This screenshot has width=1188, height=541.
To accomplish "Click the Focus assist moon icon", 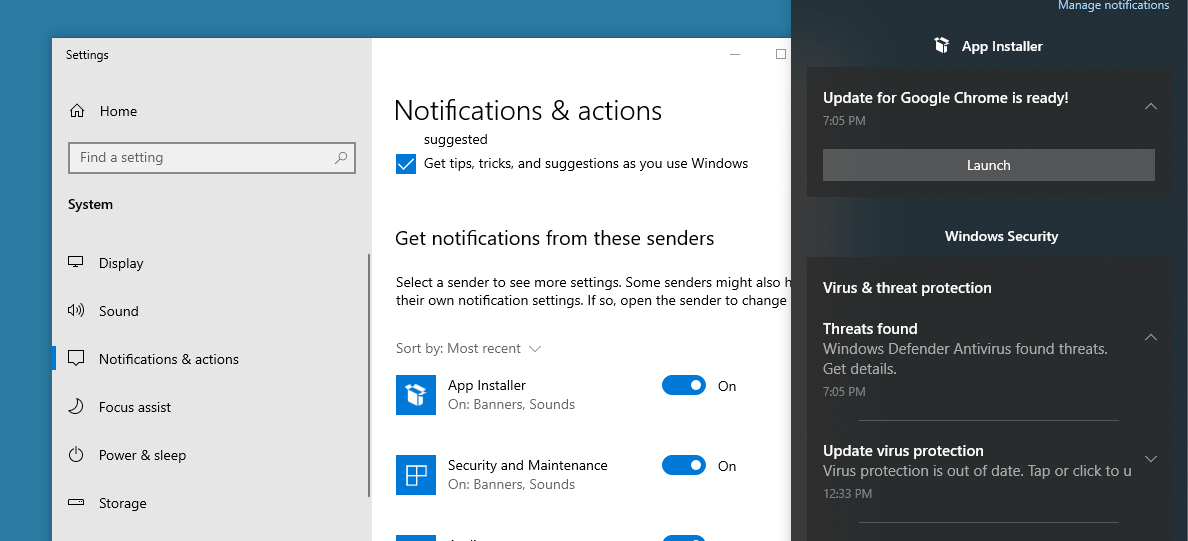I will [76, 407].
